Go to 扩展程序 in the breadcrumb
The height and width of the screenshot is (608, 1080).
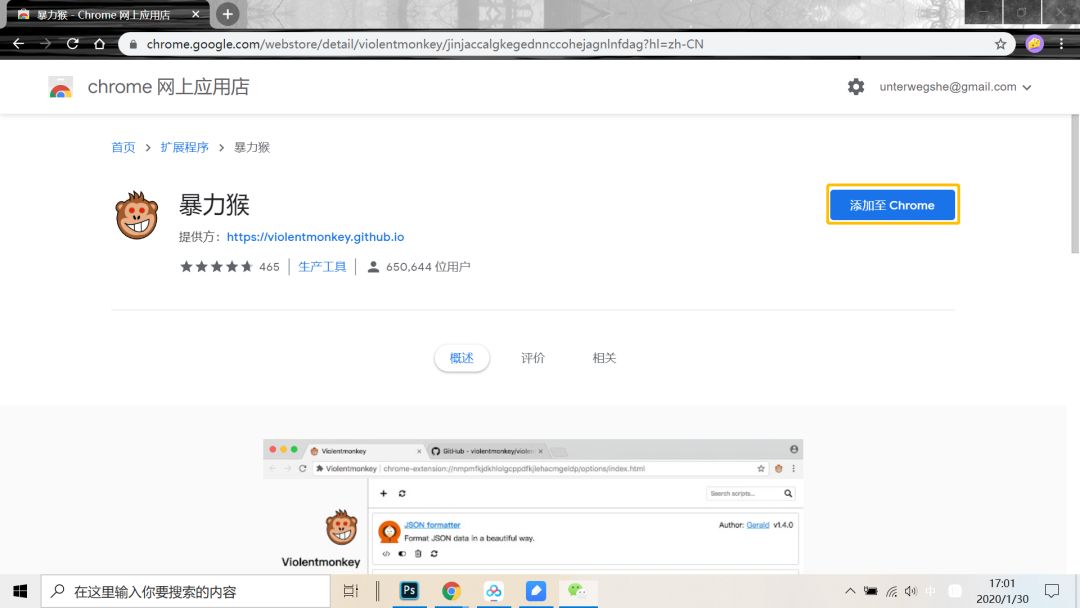pyautogui.click(x=184, y=146)
